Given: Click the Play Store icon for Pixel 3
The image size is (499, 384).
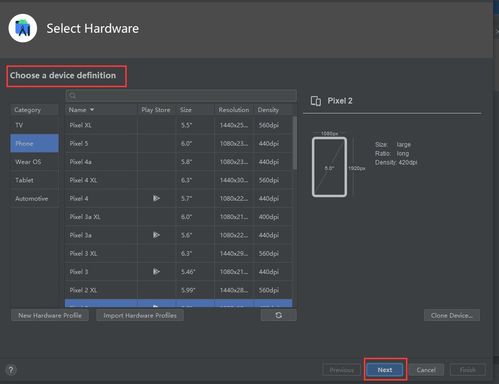Looking at the screenshot, I should (x=156, y=272).
